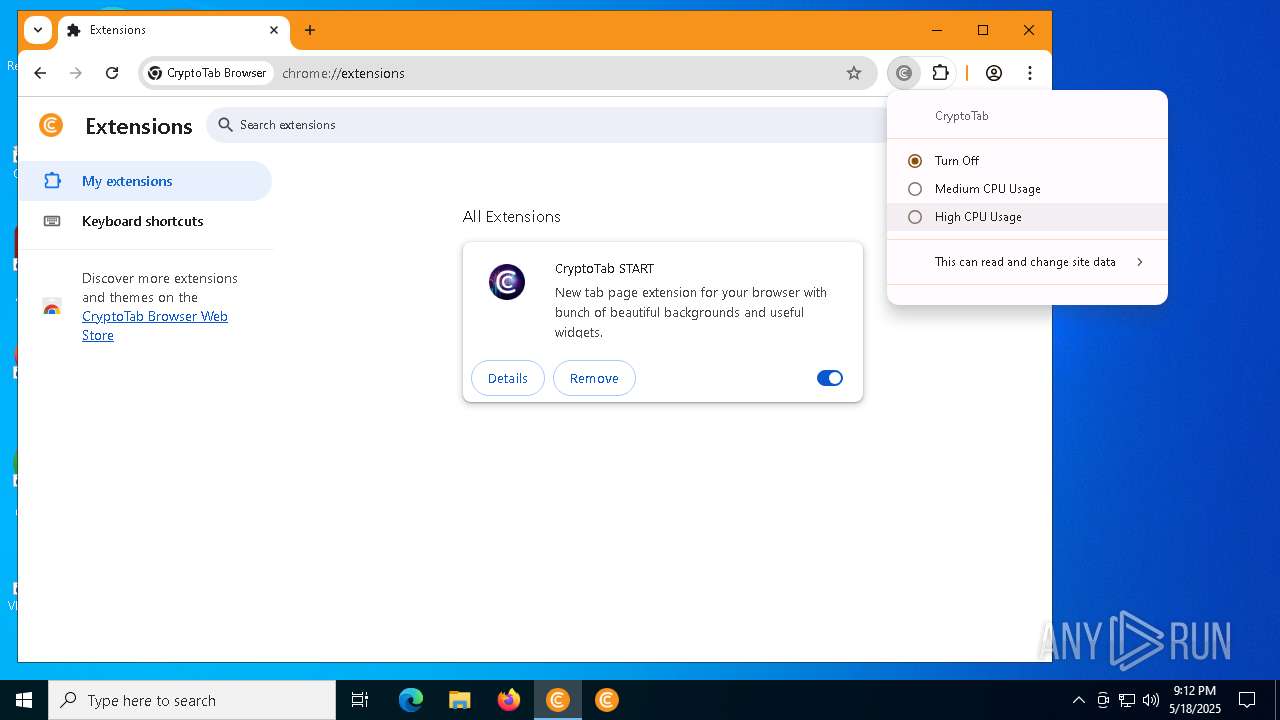Click the CryptoTab Browser site chip

coord(208,73)
